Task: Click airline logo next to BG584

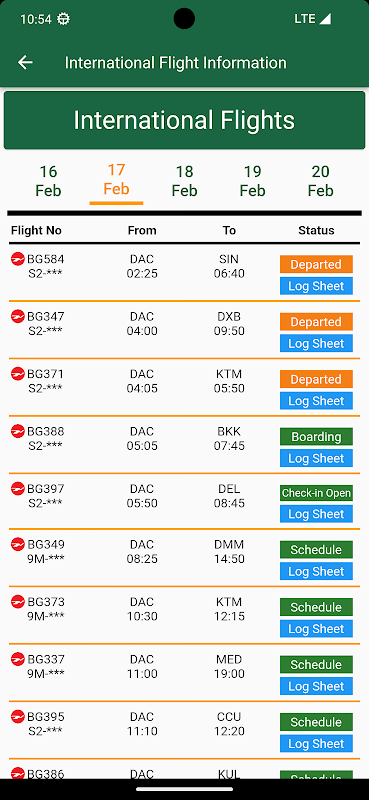Action: pyautogui.click(x=18, y=259)
